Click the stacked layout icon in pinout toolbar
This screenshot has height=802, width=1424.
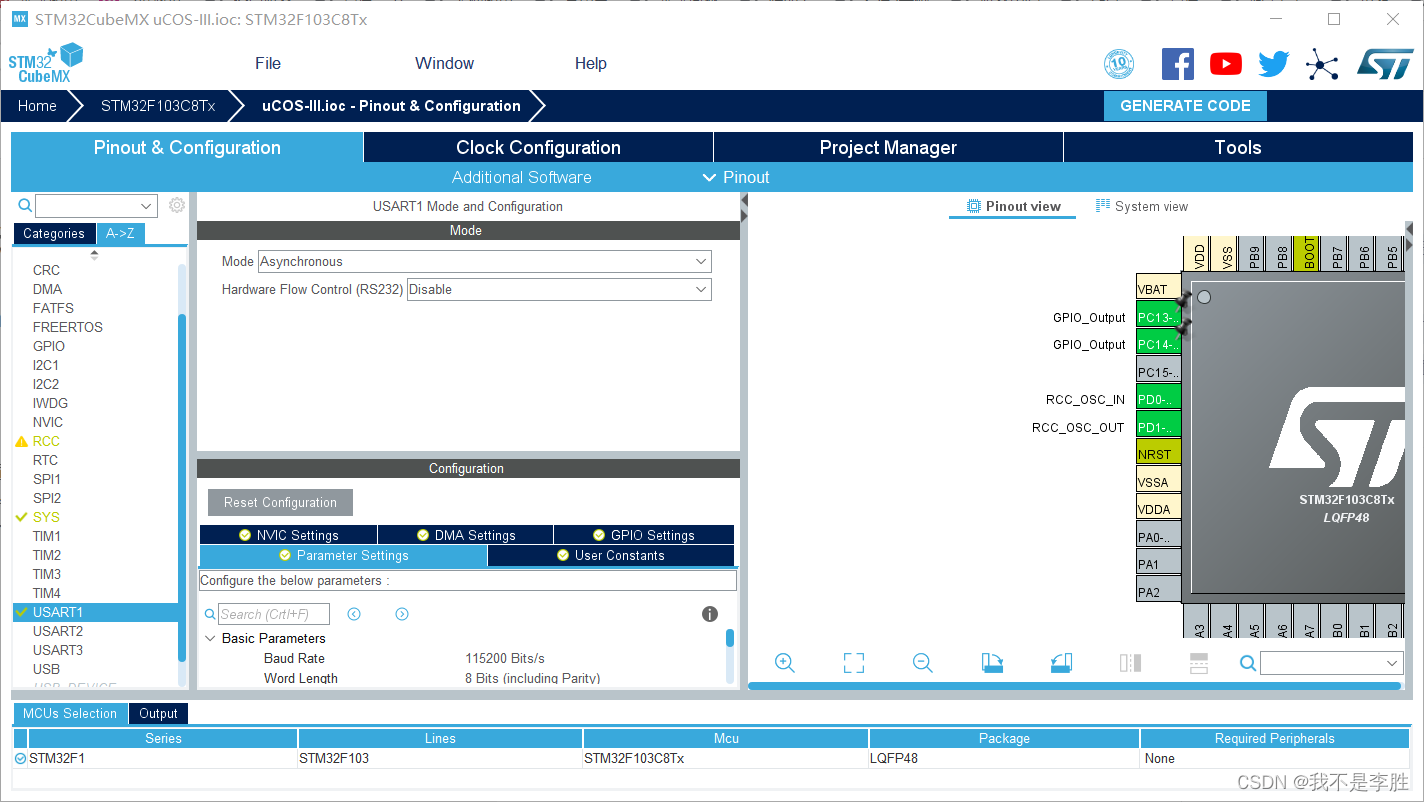tap(1199, 663)
